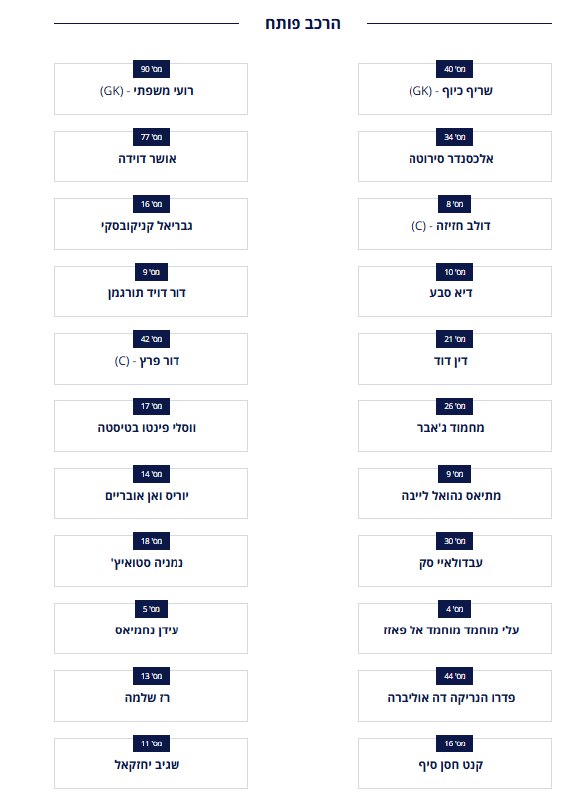
Task: Click the number 13 badge above רז שלמה
Action: click(x=151, y=676)
